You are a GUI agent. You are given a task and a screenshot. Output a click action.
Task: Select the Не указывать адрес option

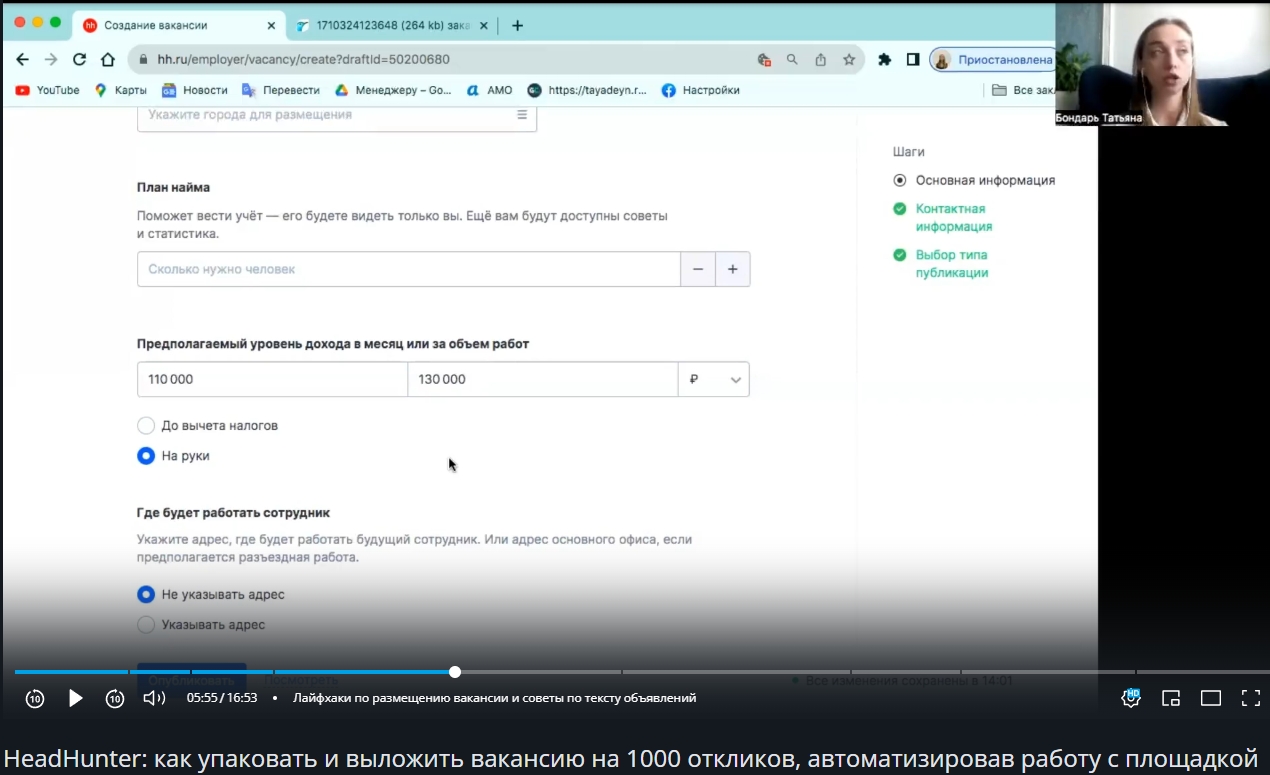(146, 594)
